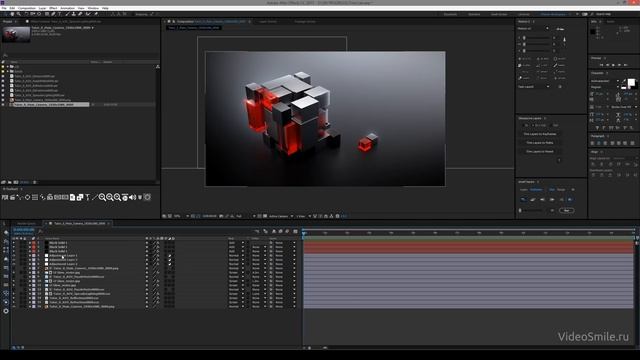
Task: Jump to first frame in Preview panel
Action: click(601, 65)
